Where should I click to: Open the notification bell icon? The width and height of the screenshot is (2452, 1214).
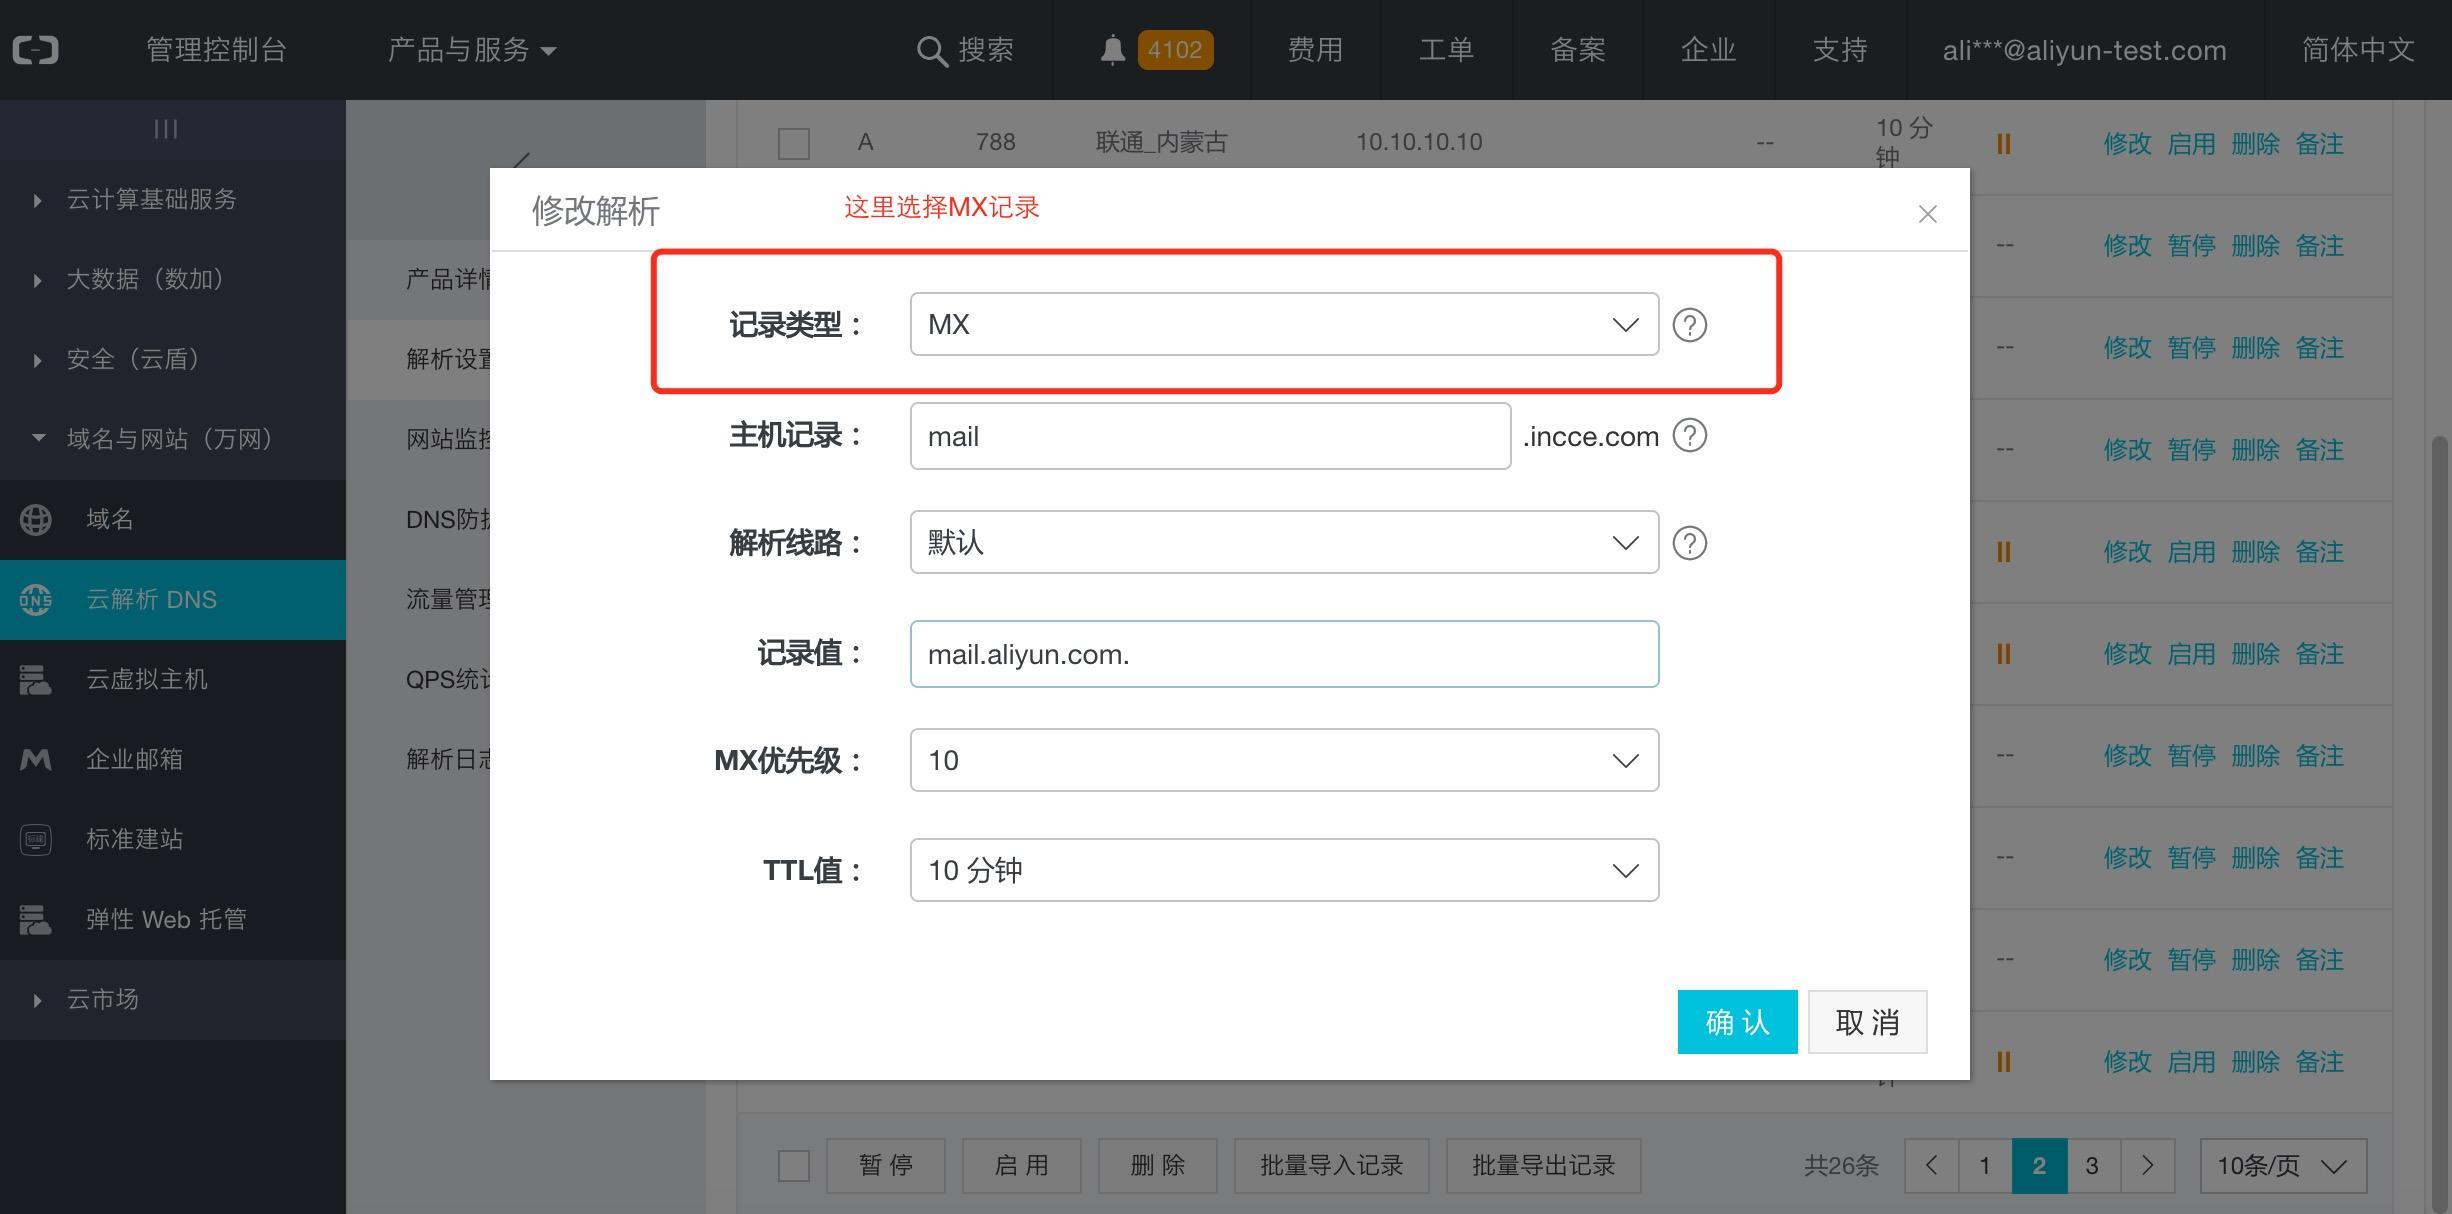tap(1112, 50)
